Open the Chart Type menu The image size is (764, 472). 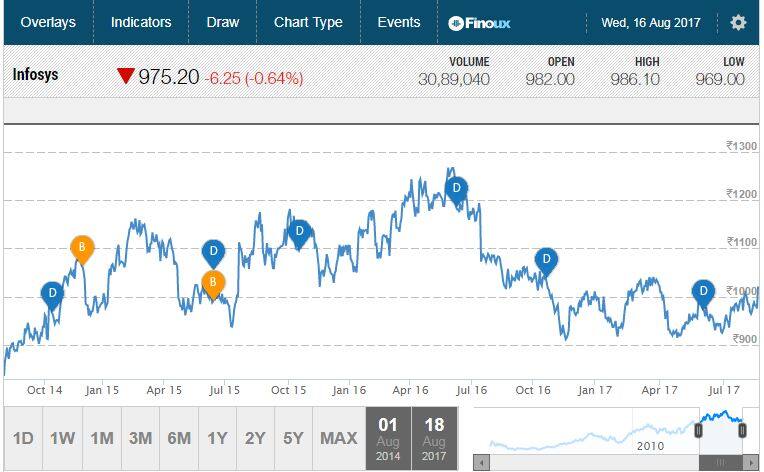308,22
